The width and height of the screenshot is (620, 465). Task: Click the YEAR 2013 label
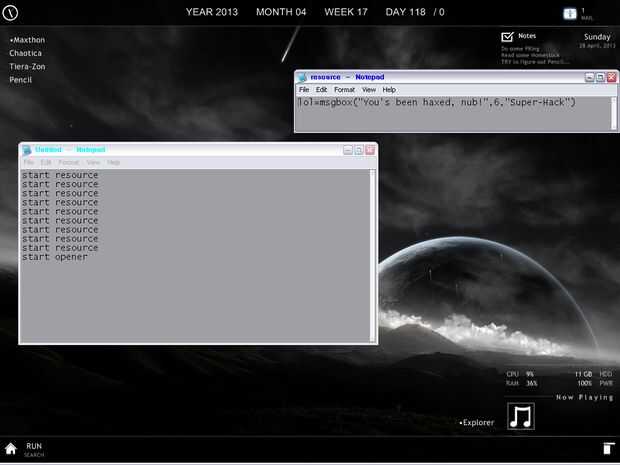tap(212, 12)
